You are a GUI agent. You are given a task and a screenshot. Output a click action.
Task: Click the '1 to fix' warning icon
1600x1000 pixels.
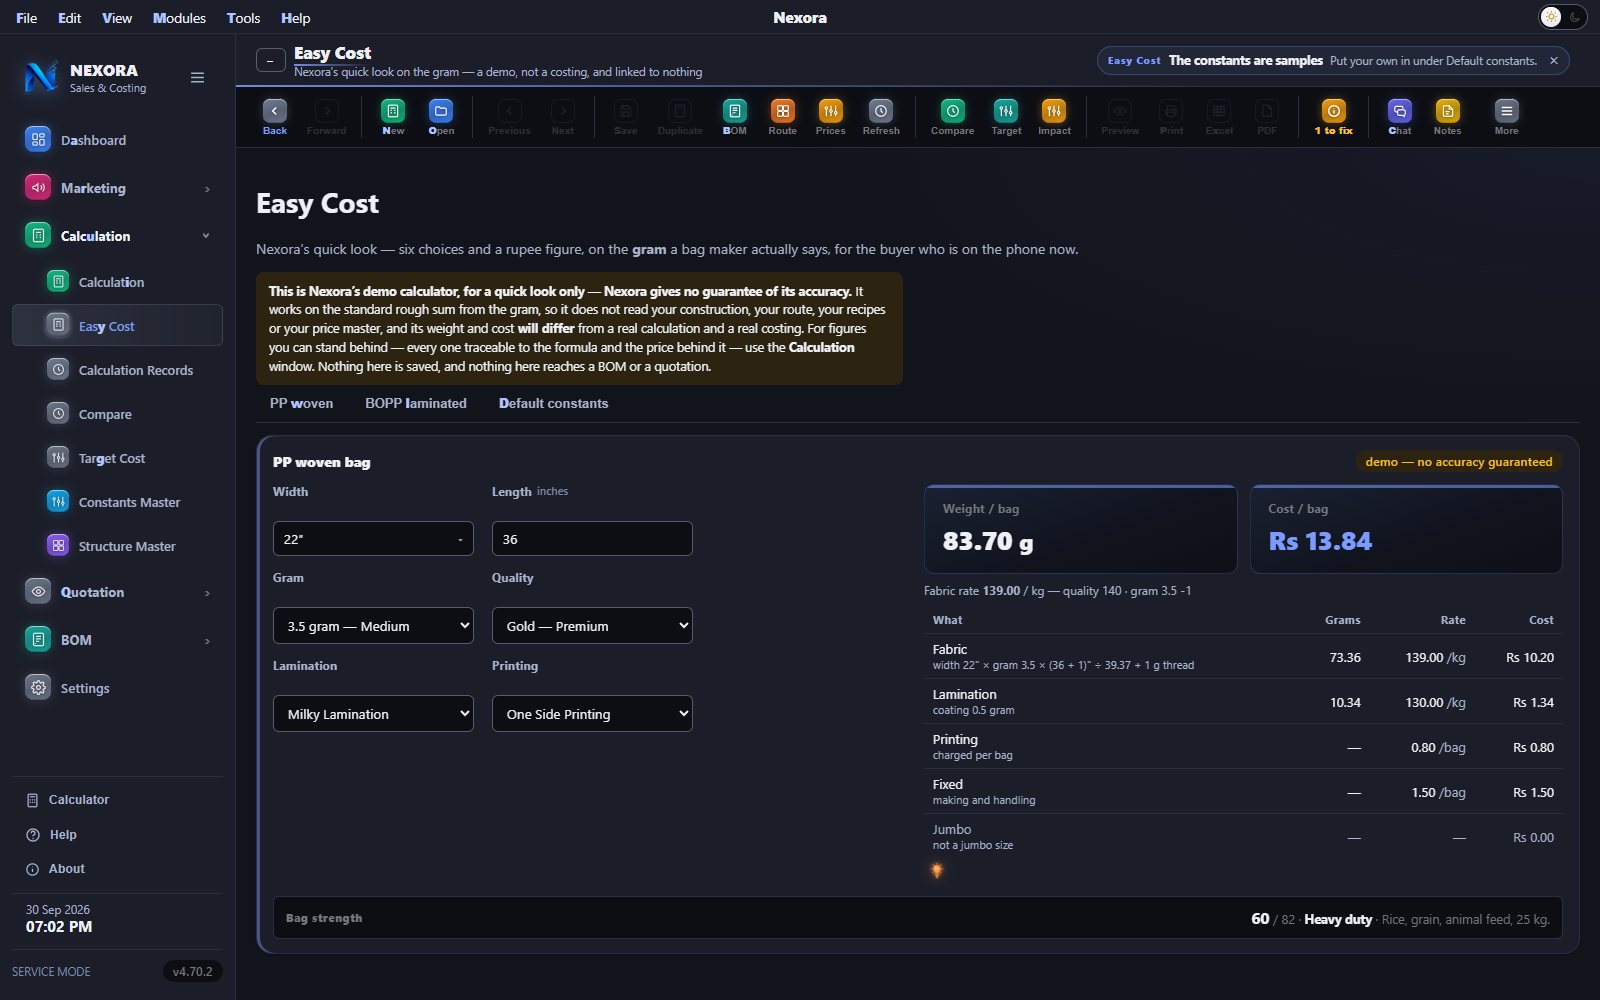(1334, 117)
